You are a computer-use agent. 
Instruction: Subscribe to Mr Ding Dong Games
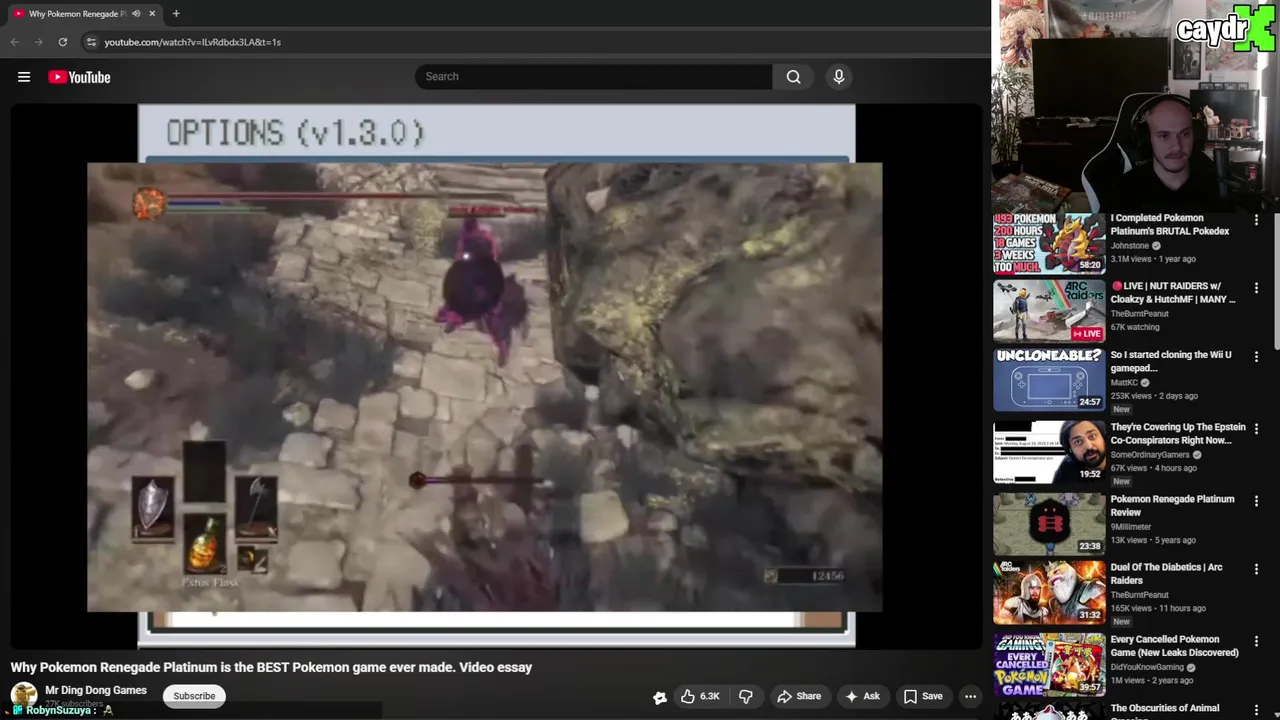coord(194,696)
